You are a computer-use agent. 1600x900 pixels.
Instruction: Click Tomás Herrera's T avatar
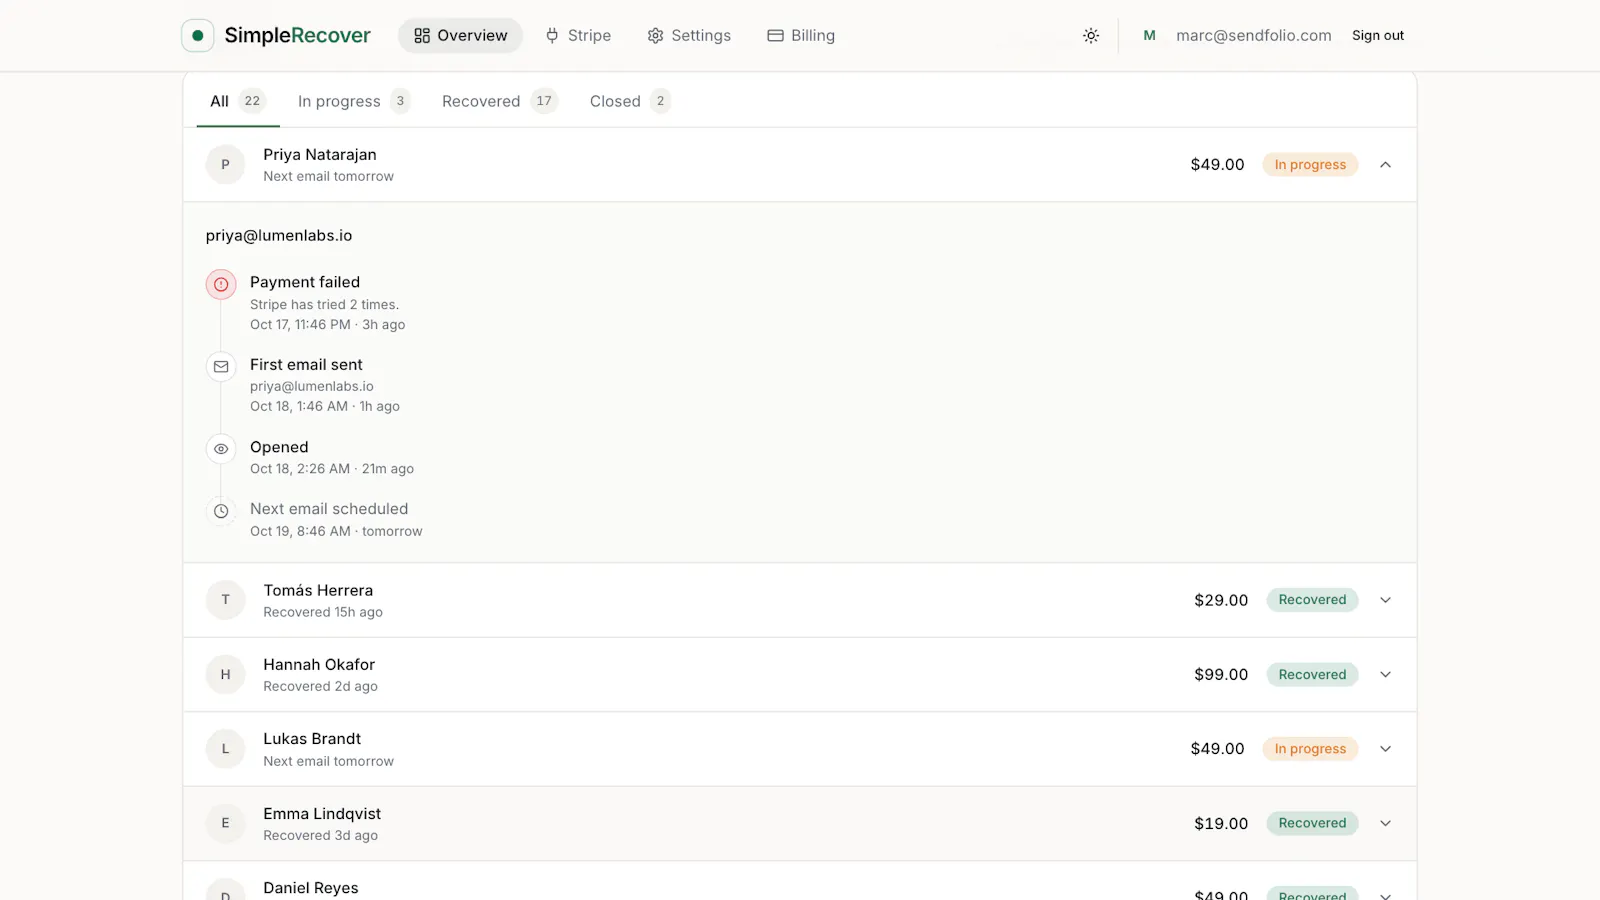click(x=225, y=600)
